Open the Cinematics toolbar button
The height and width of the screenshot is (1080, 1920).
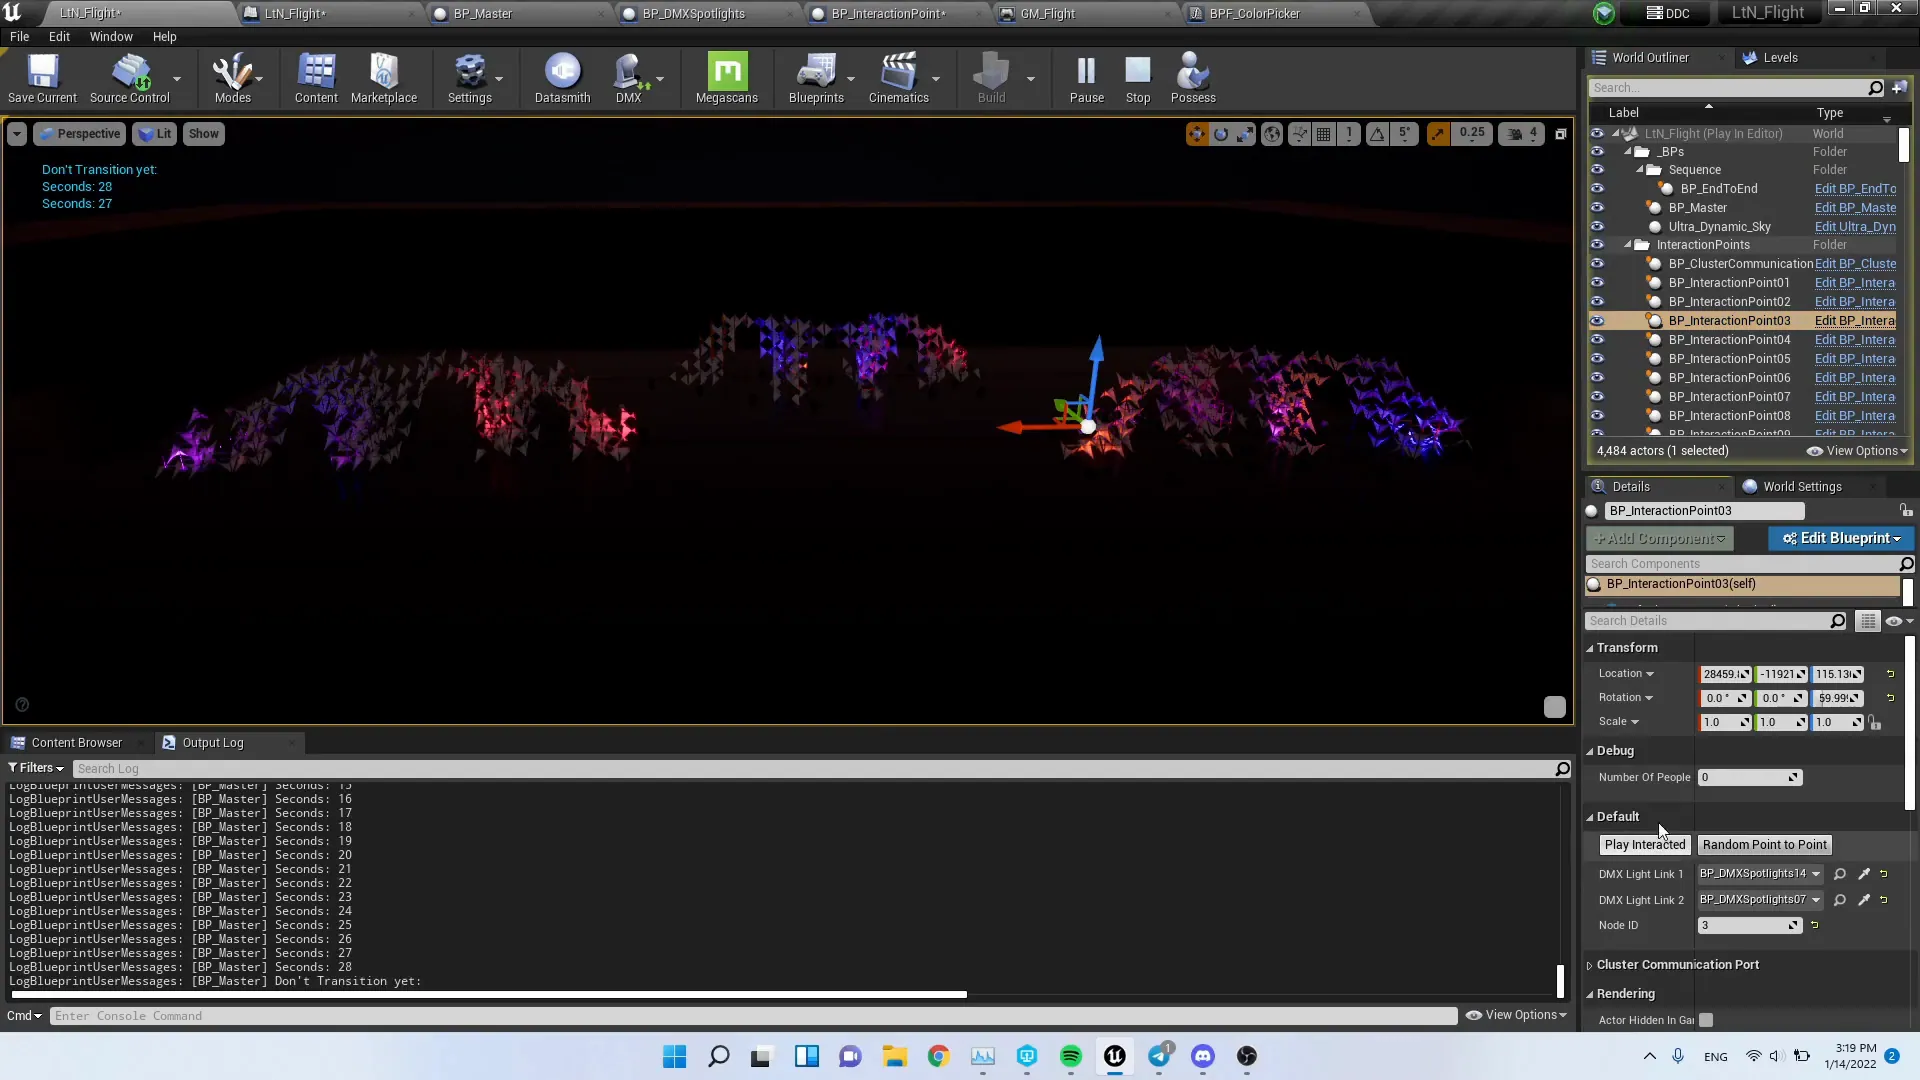click(x=898, y=78)
